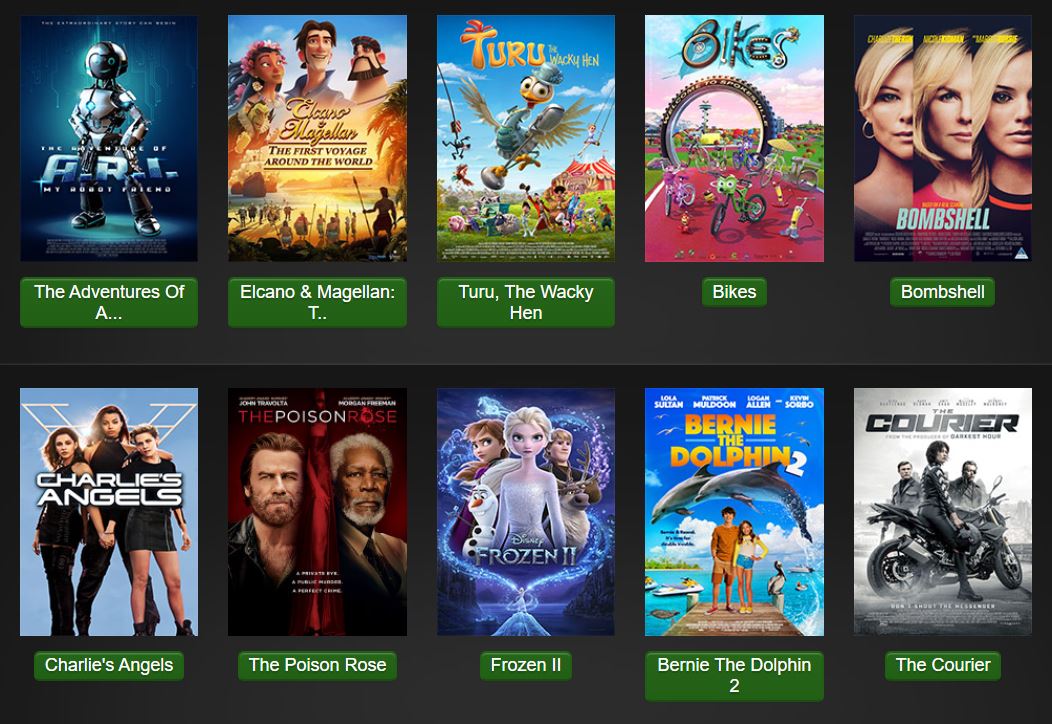Viewport: 1052px width, 724px height.
Task: Open the Charlie's Angels poster image
Action: pyautogui.click(x=109, y=512)
